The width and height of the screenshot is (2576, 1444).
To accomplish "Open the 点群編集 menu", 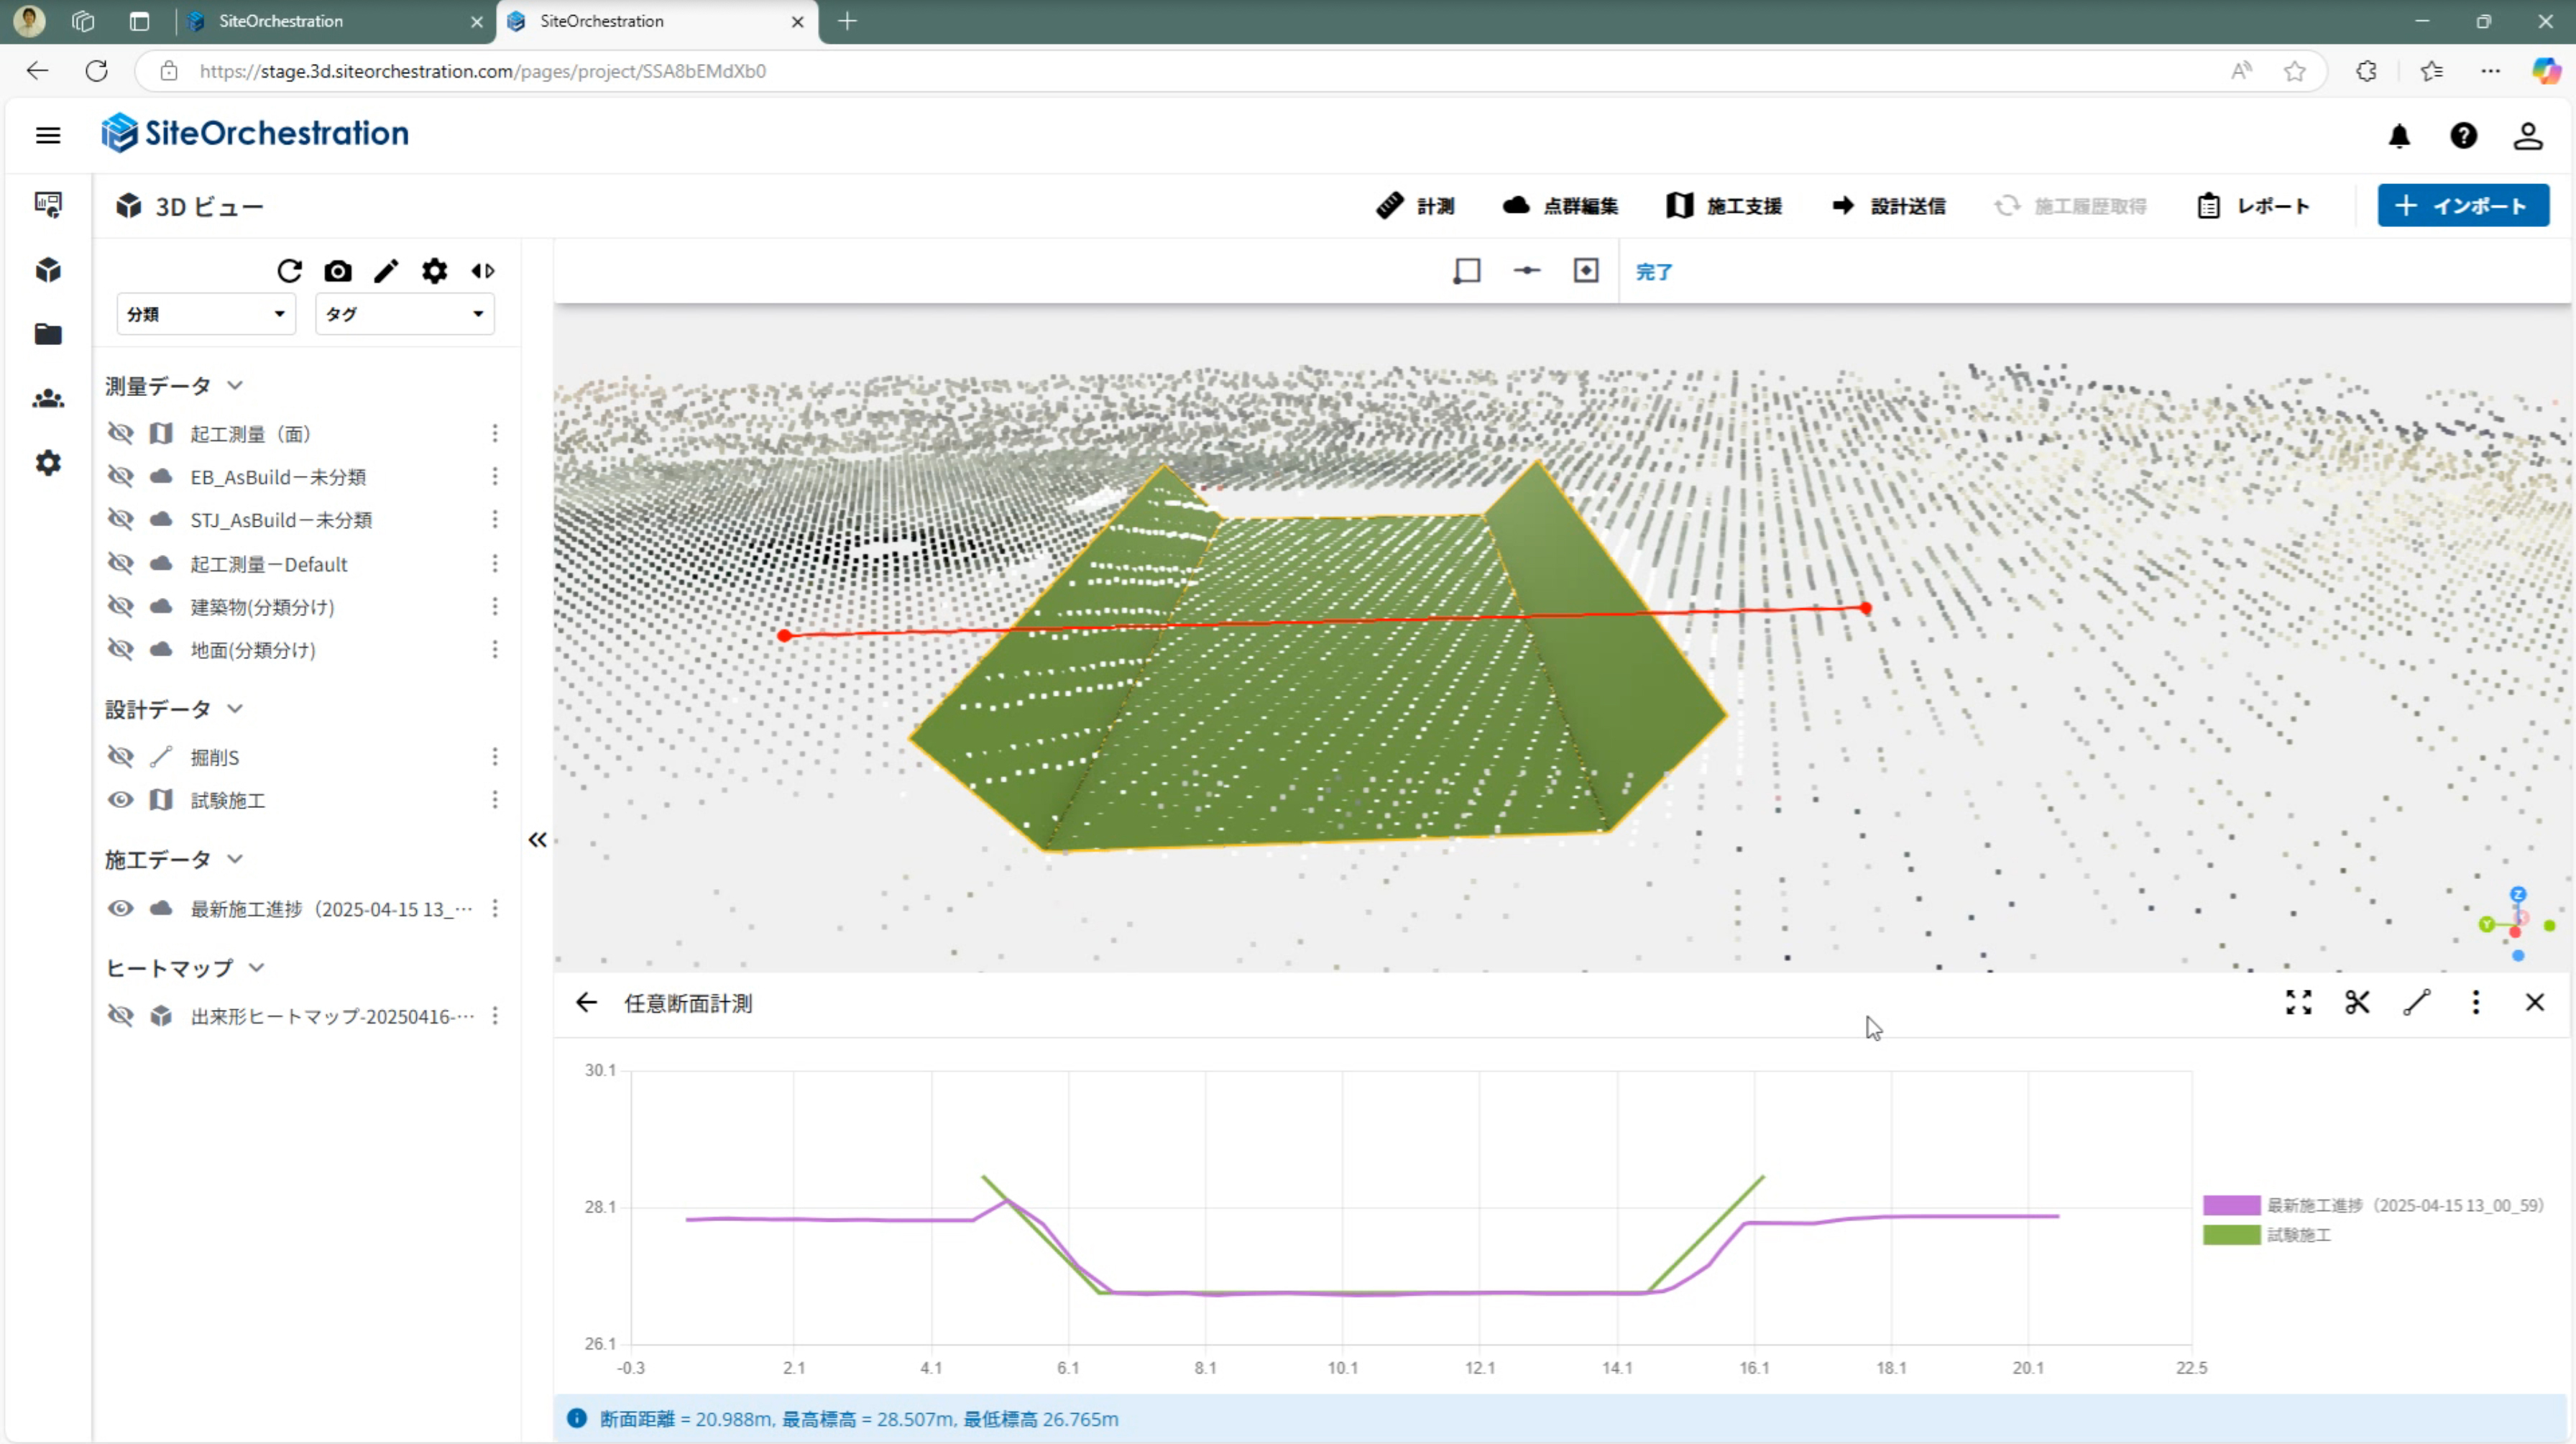I will (1560, 206).
